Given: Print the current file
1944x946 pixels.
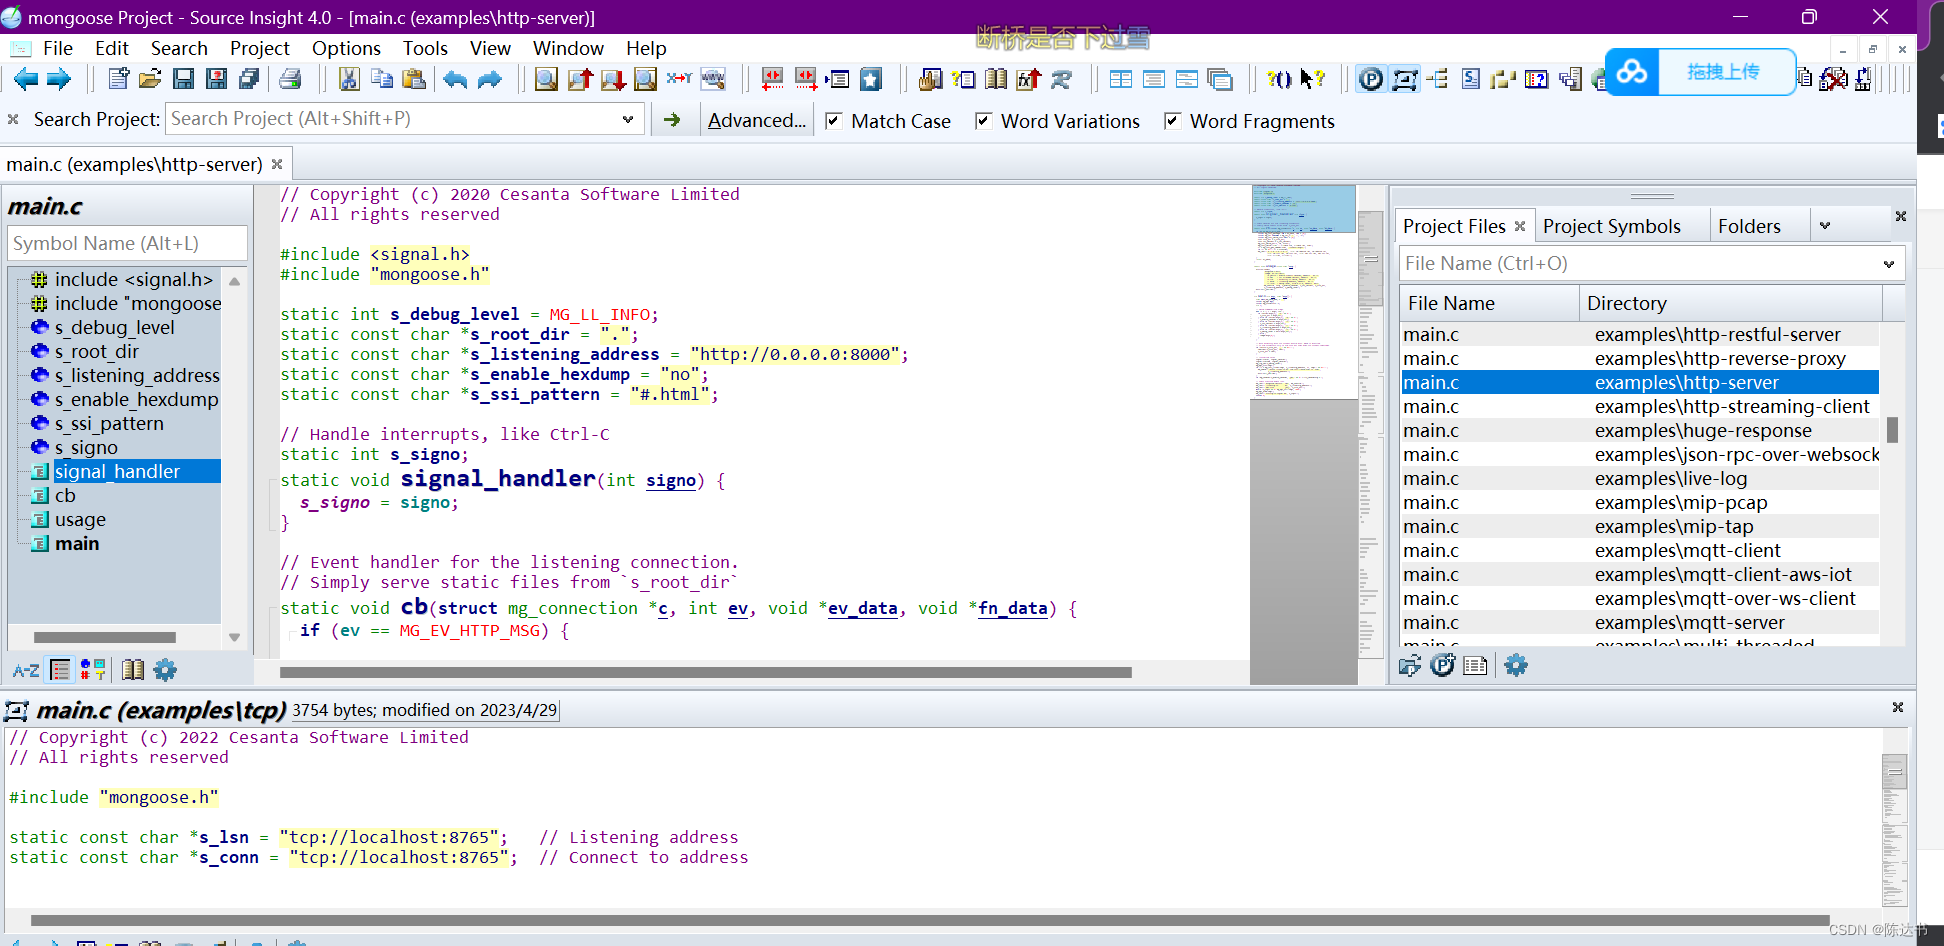Looking at the screenshot, I should (290, 79).
